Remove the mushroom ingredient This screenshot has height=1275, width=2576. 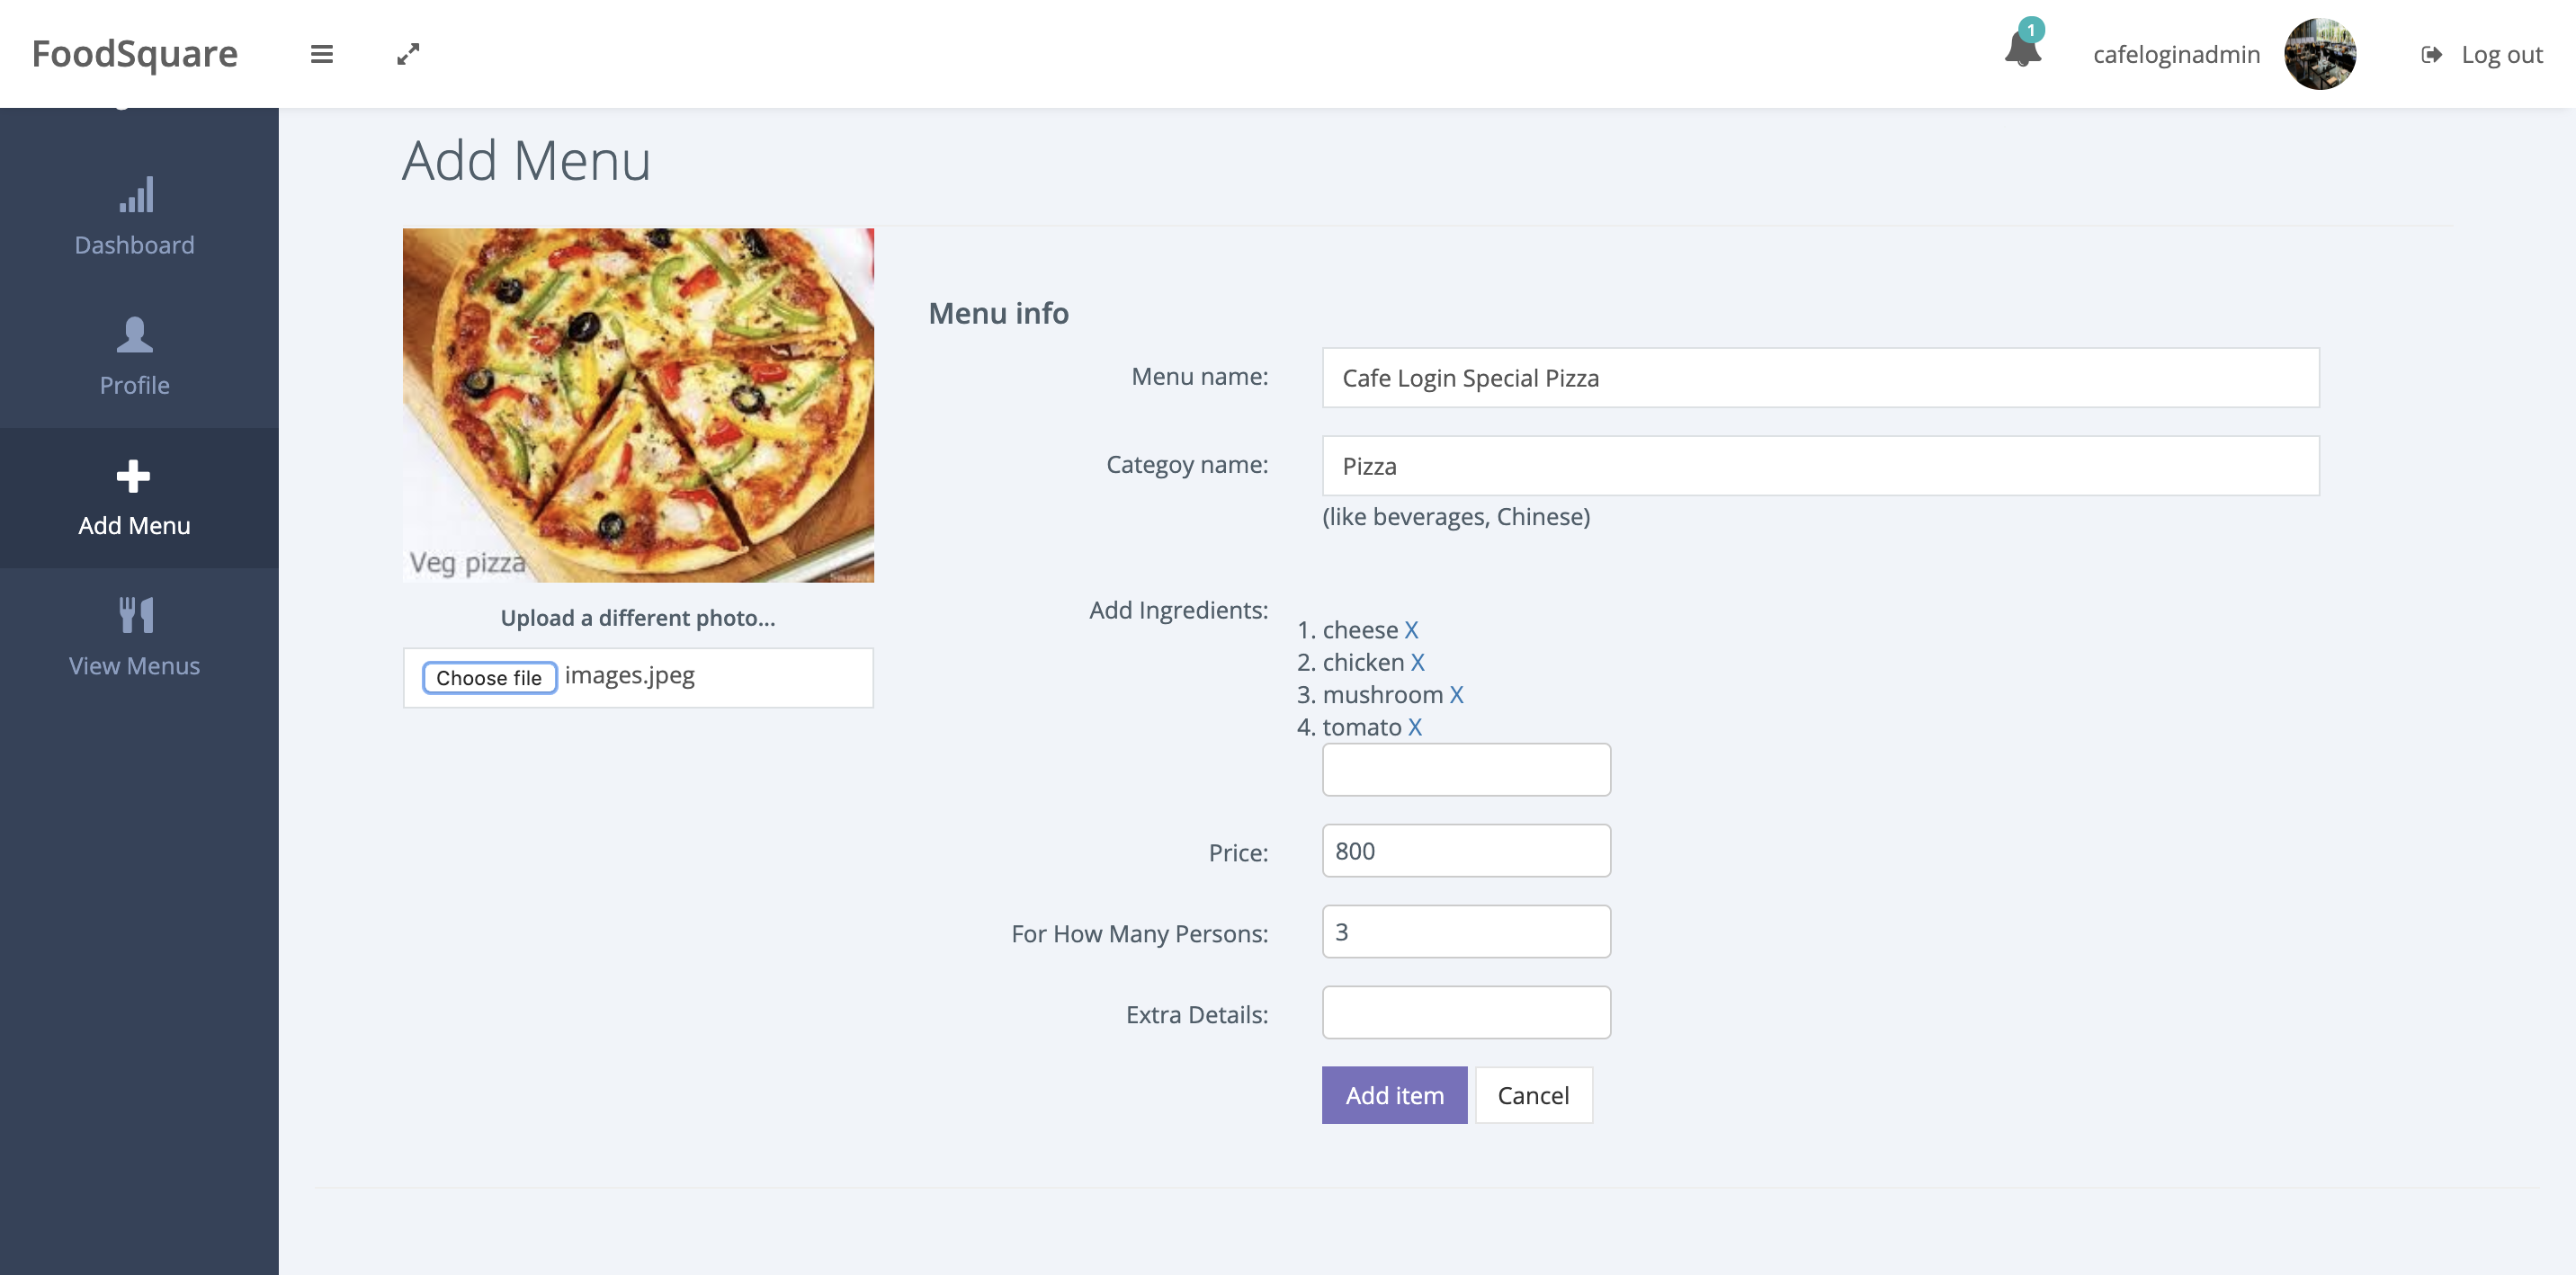[x=1456, y=694]
